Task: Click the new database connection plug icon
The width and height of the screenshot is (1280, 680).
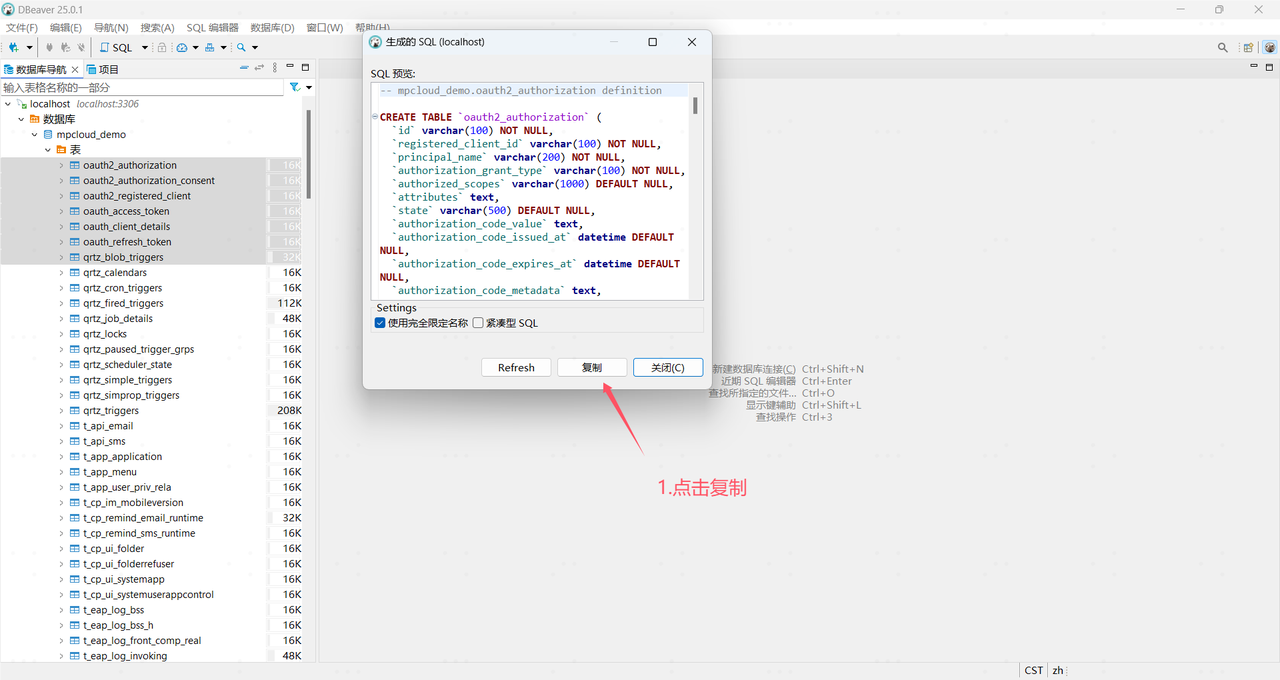Action: (x=14, y=47)
